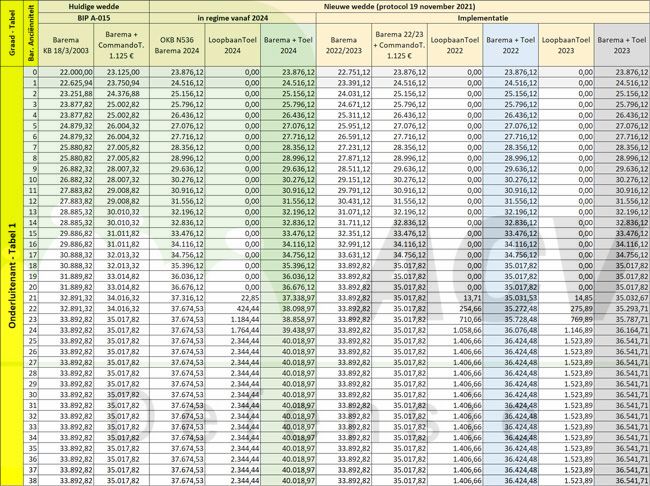This screenshot has width=650, height=486.
Task: Click the cell with value 275,89
Action: tap(566, 309)
